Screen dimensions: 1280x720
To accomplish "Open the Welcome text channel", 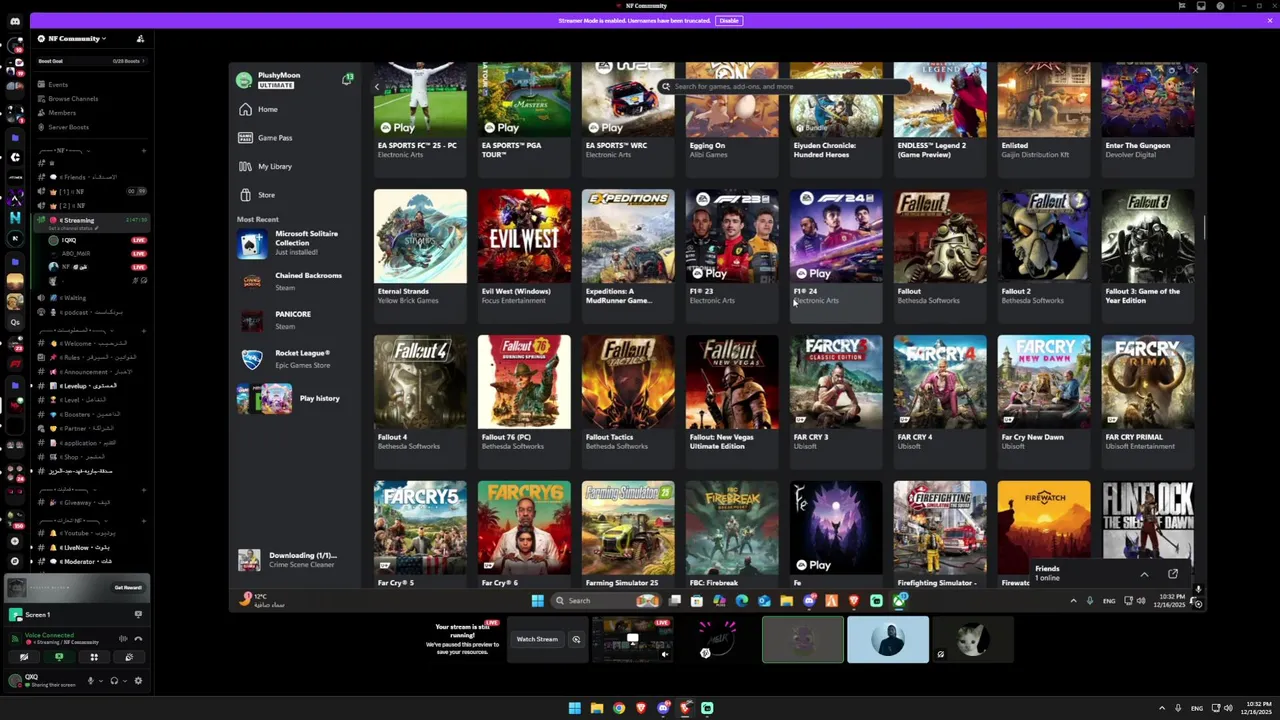I will click(x=91, y=343).
